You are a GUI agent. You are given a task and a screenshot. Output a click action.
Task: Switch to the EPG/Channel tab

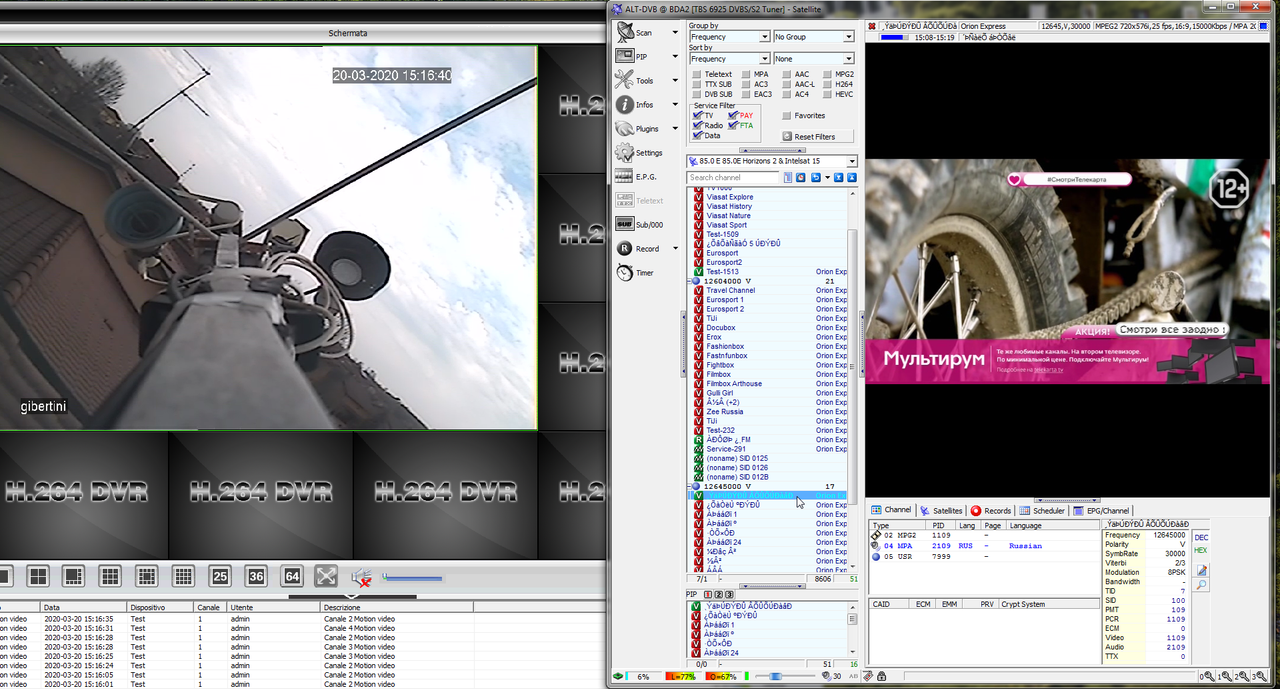pyautogui.click(x=1101, y=510)
